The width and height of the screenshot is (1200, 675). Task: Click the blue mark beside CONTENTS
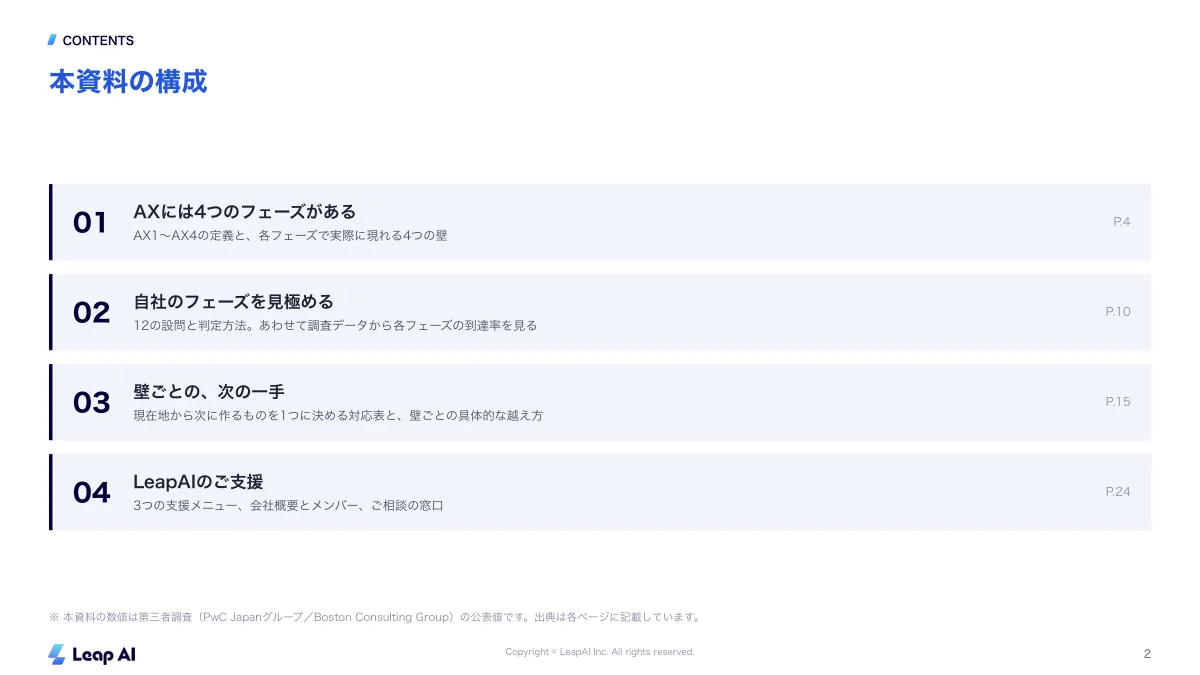(52, 40)
